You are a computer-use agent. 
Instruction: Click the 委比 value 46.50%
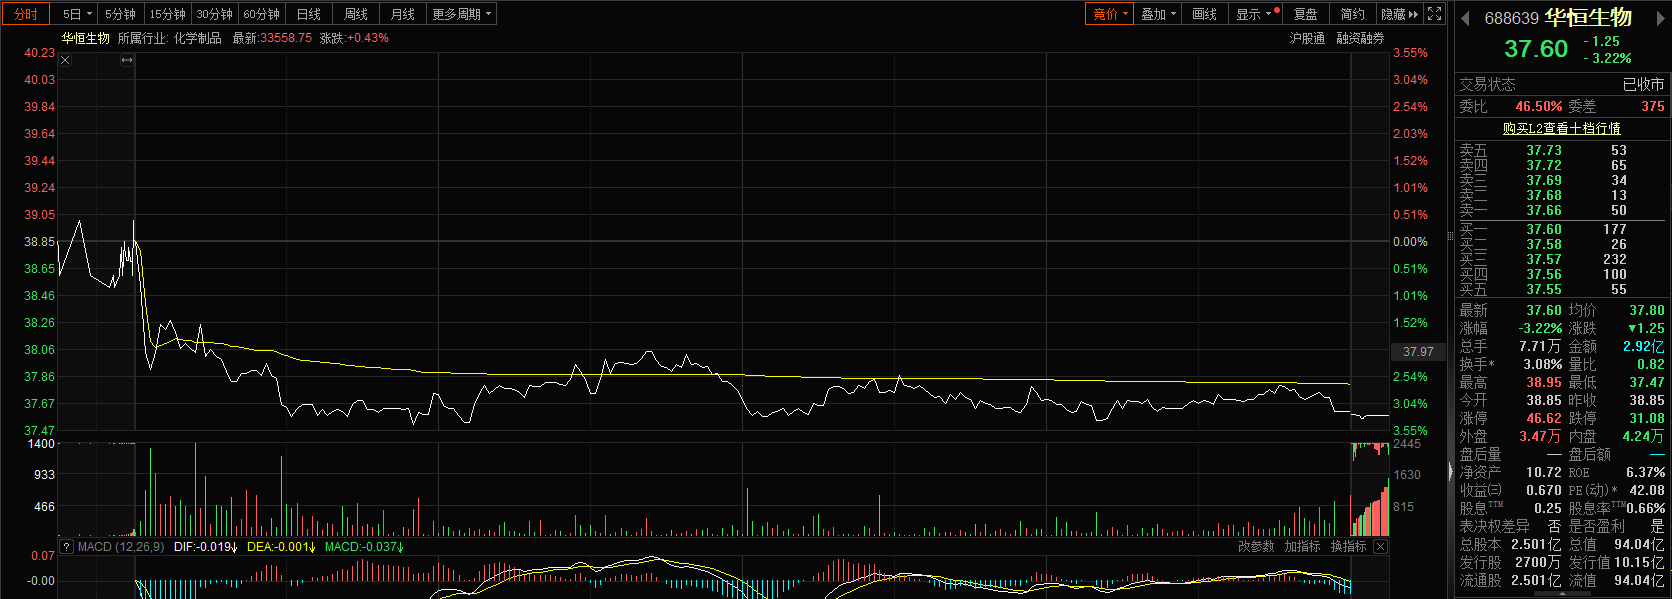click(1539, 106)
